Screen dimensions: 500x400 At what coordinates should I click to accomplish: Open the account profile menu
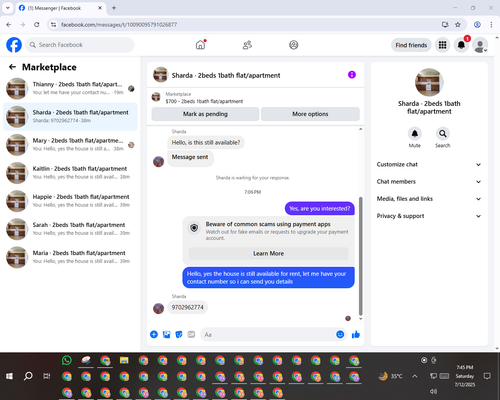tap(480, 45)
